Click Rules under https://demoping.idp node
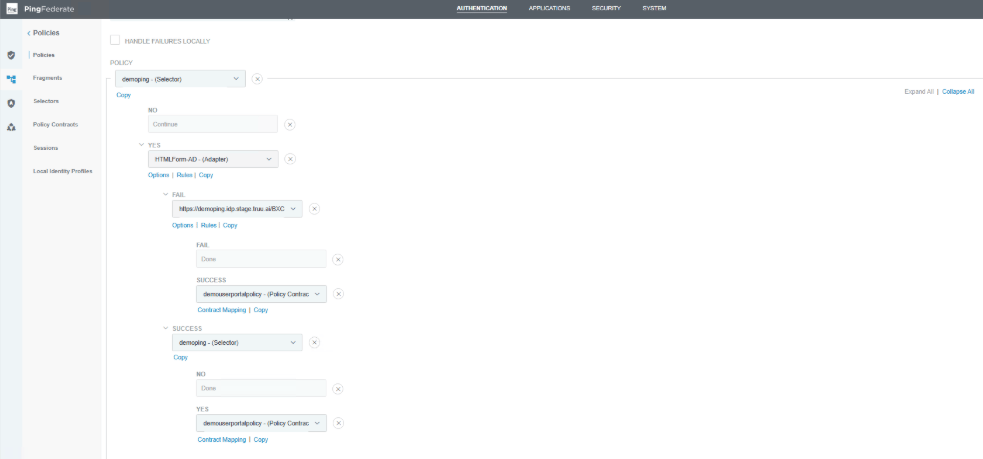Image resolution: width=983 pixels, height=459 pixels. 209,225
